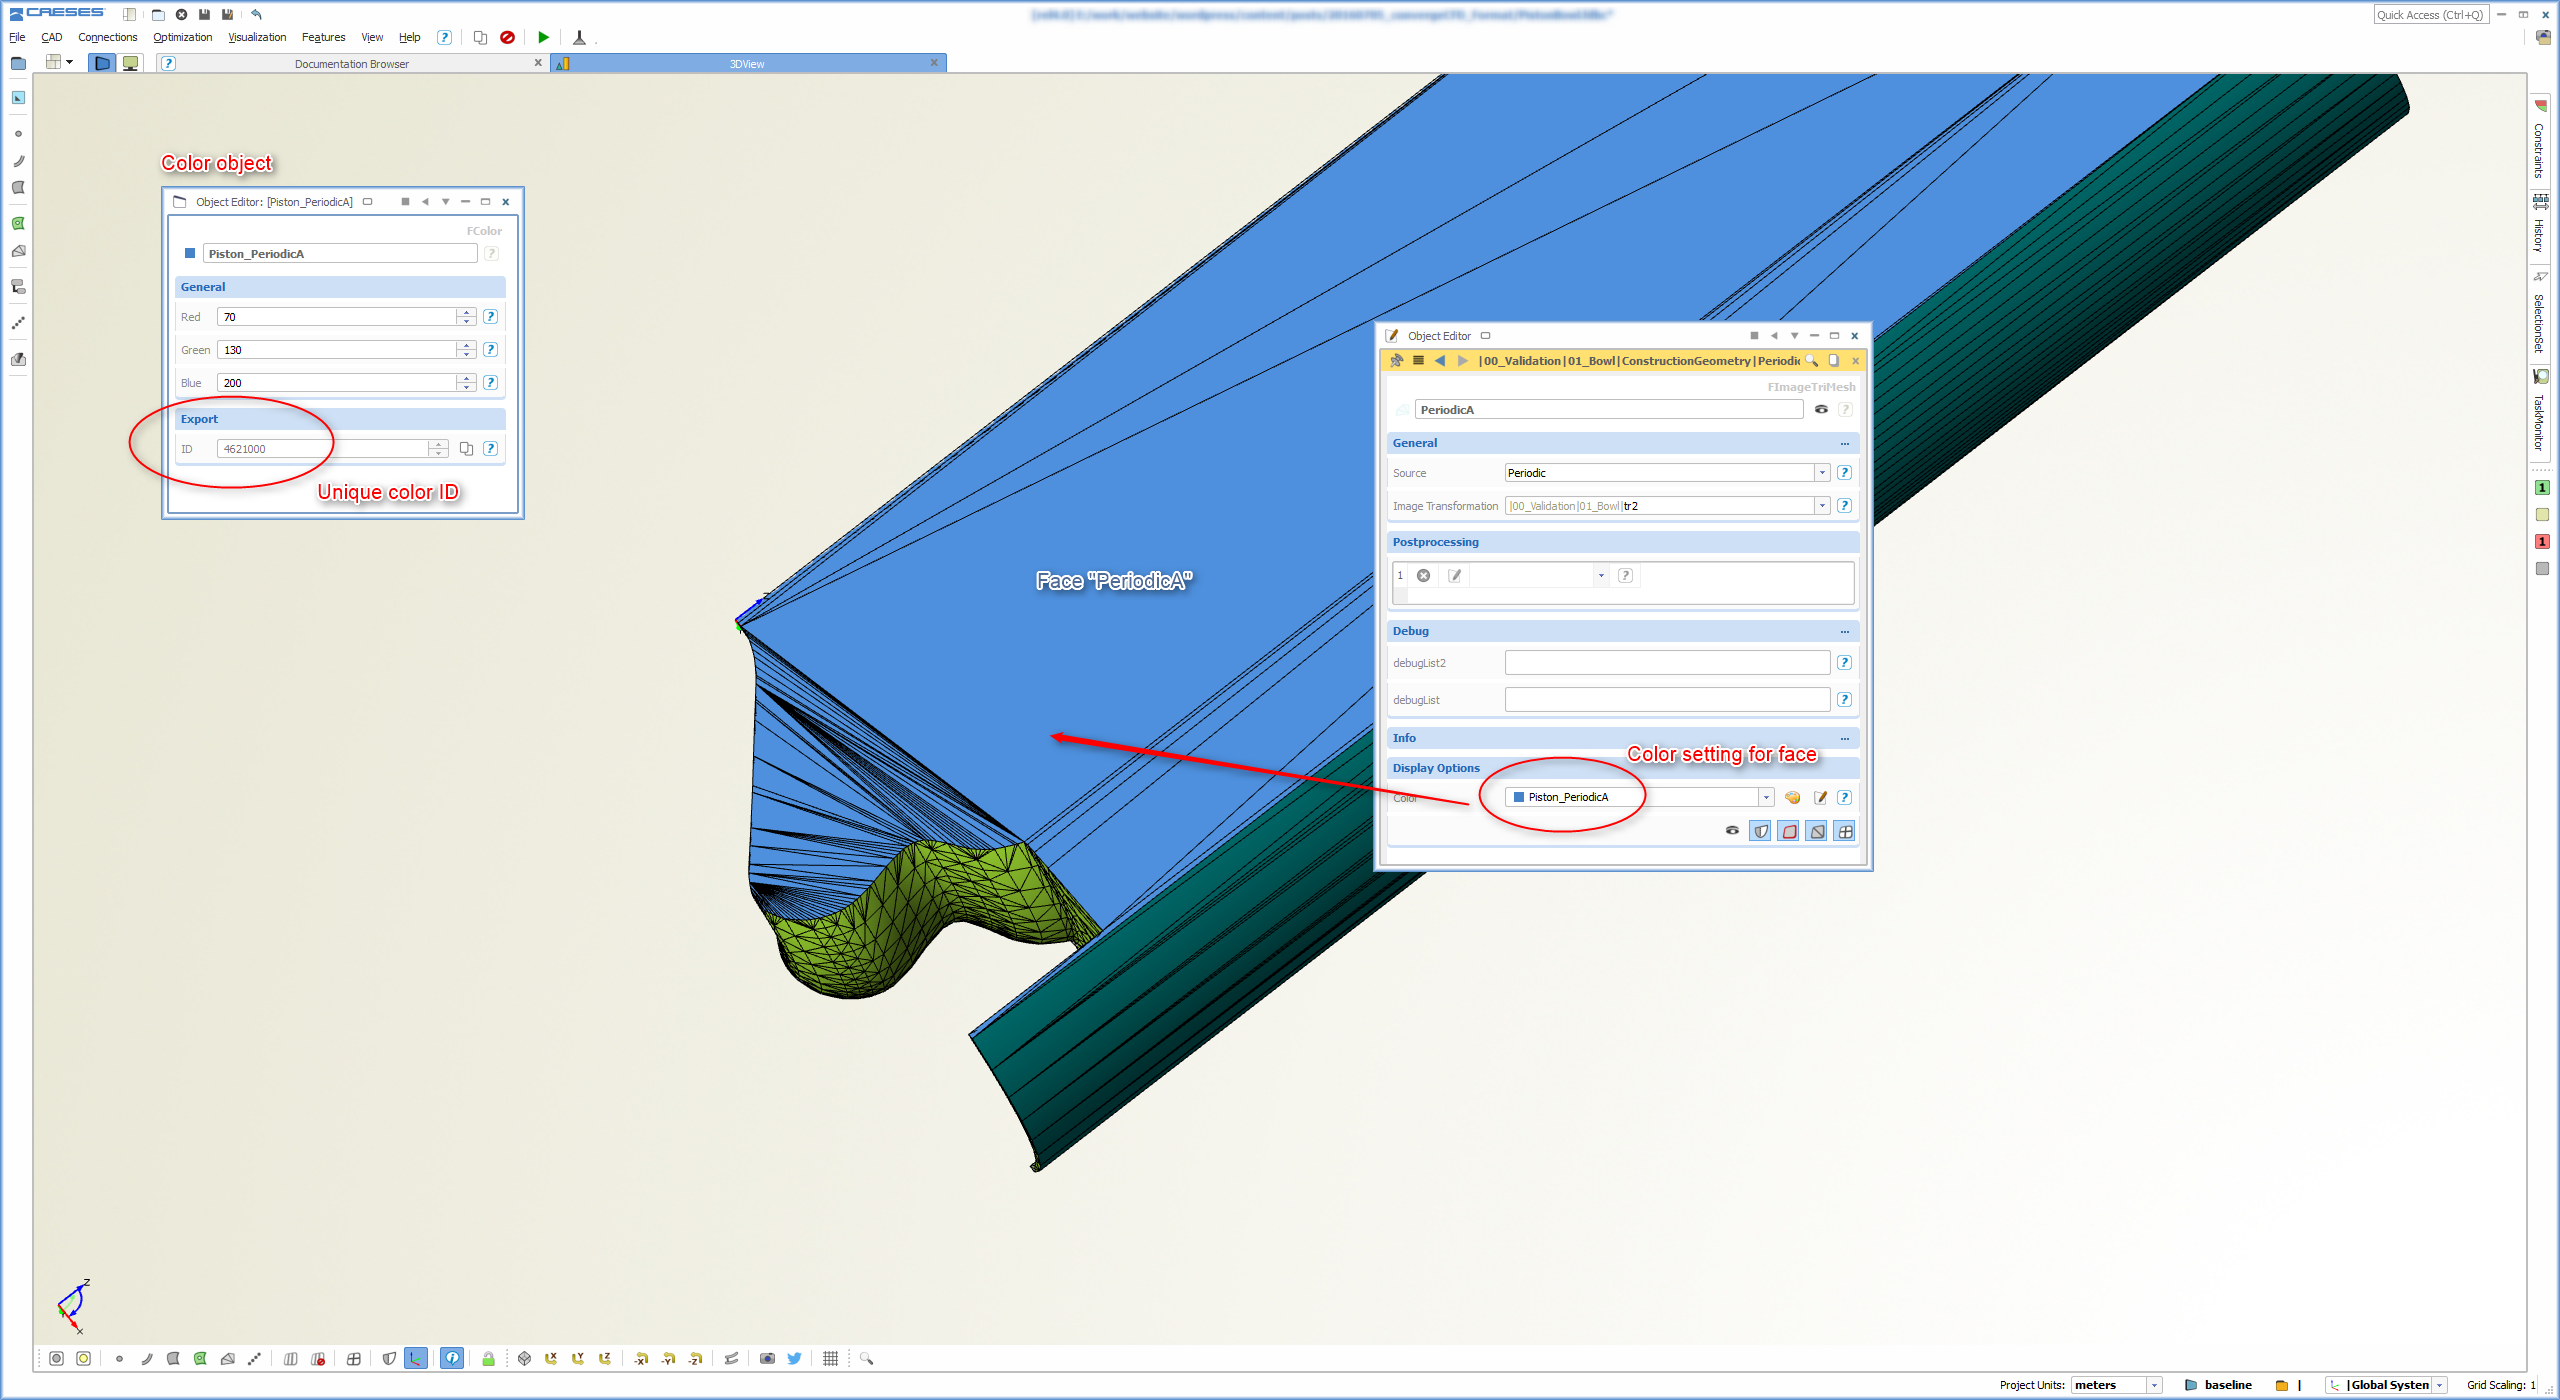
Task: Open the Optimization menu
Action: point(182,37)
